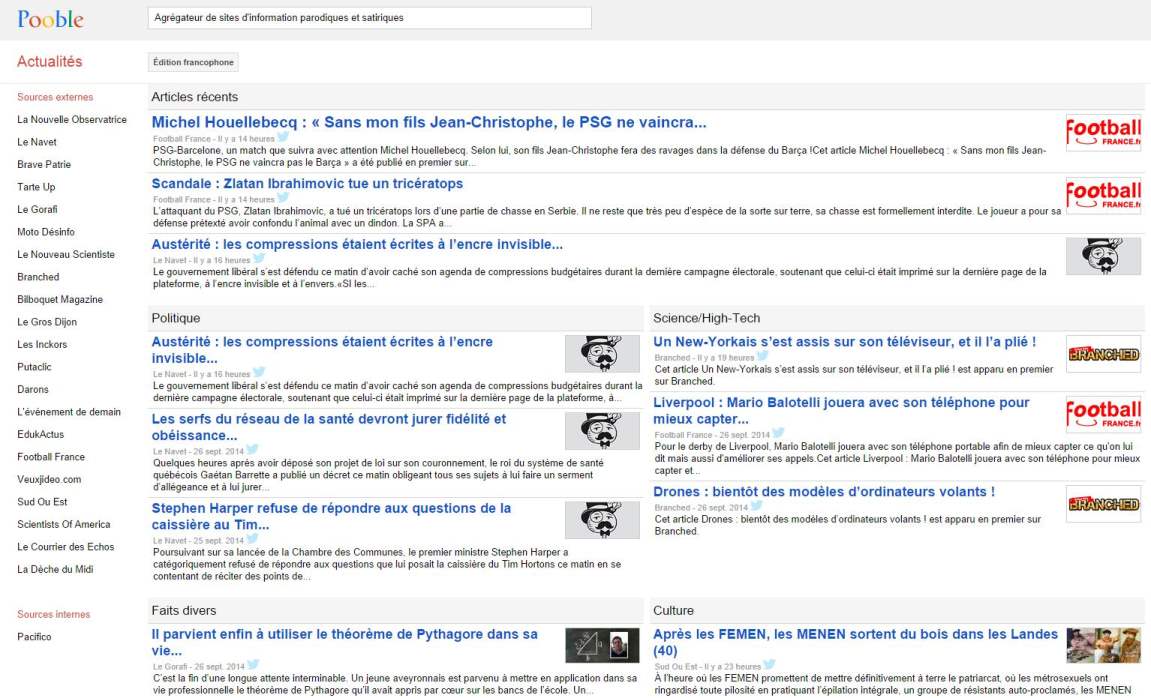
Task: Click Branched logo beside Drones article
Action: pos(1103,504)
